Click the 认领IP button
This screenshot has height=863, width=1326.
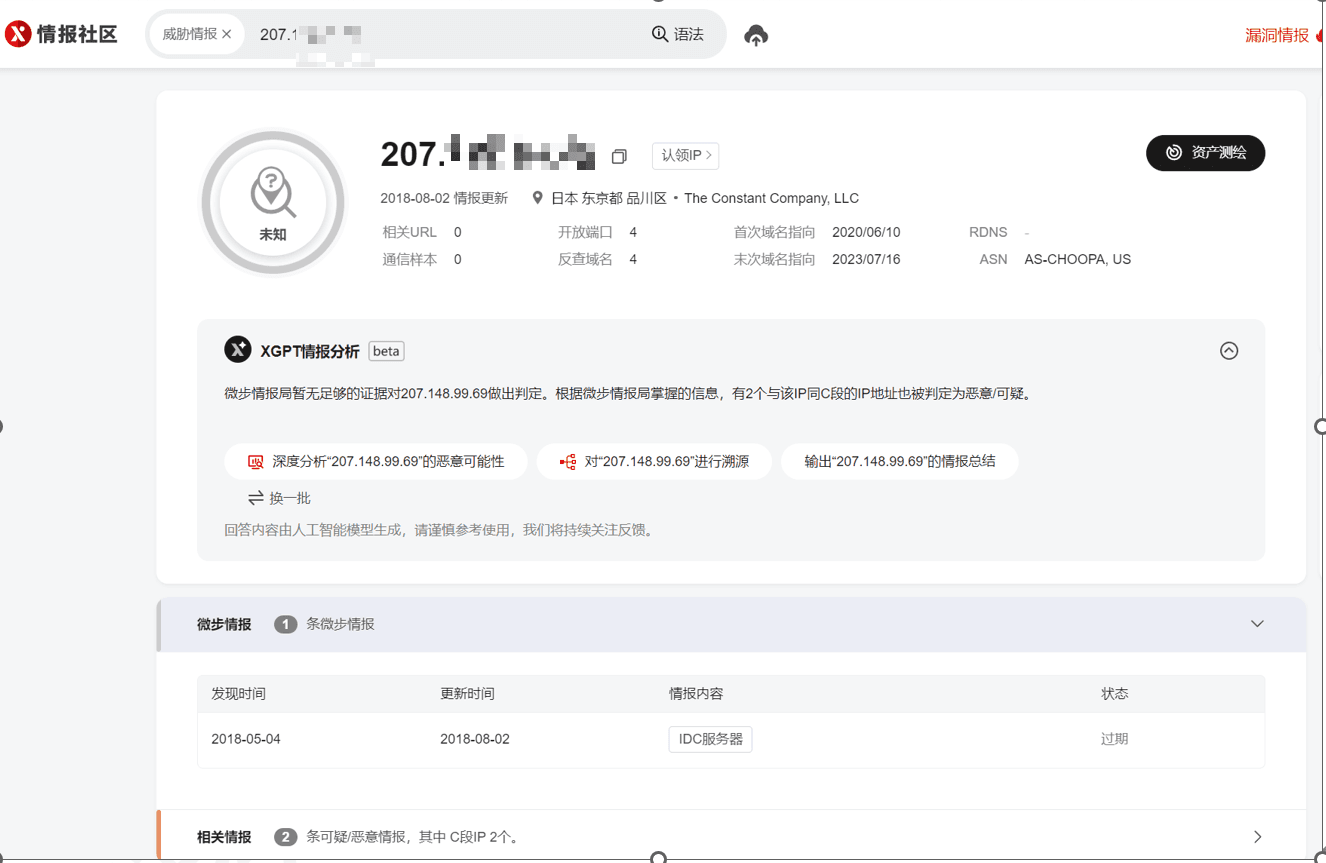[685, 155]
